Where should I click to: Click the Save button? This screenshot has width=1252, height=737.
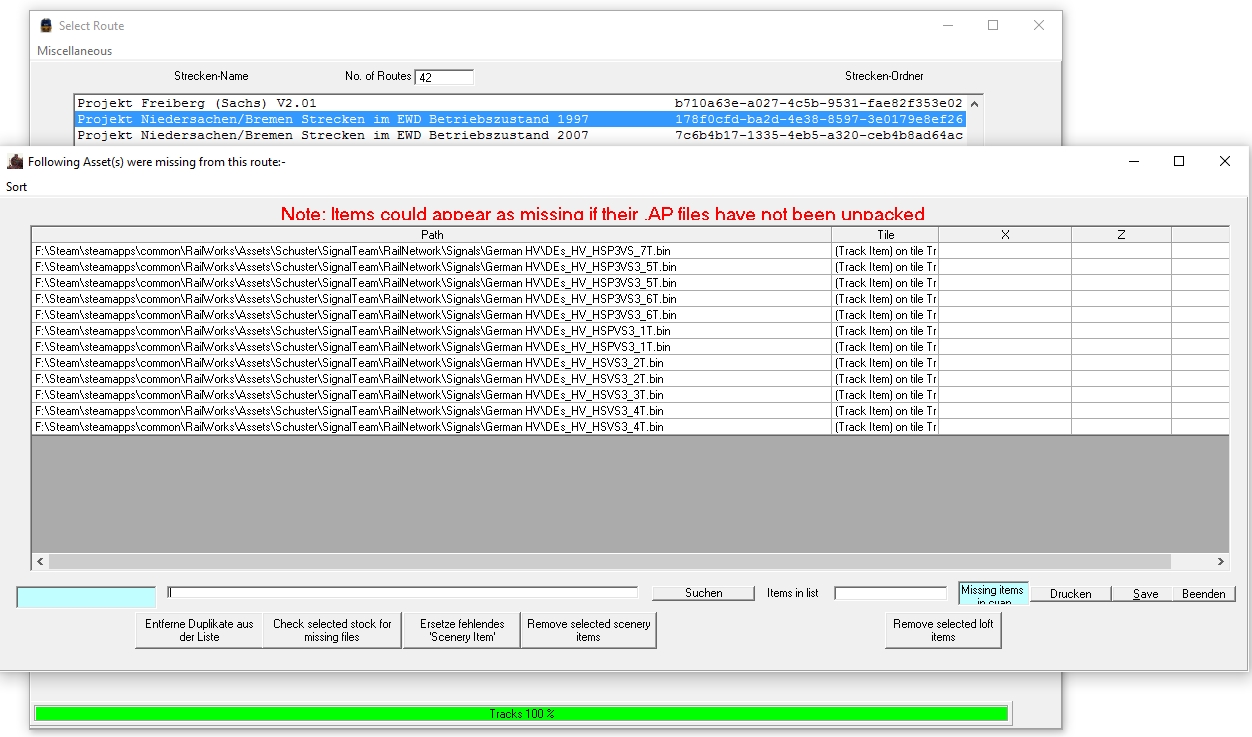pos(1145,594)
